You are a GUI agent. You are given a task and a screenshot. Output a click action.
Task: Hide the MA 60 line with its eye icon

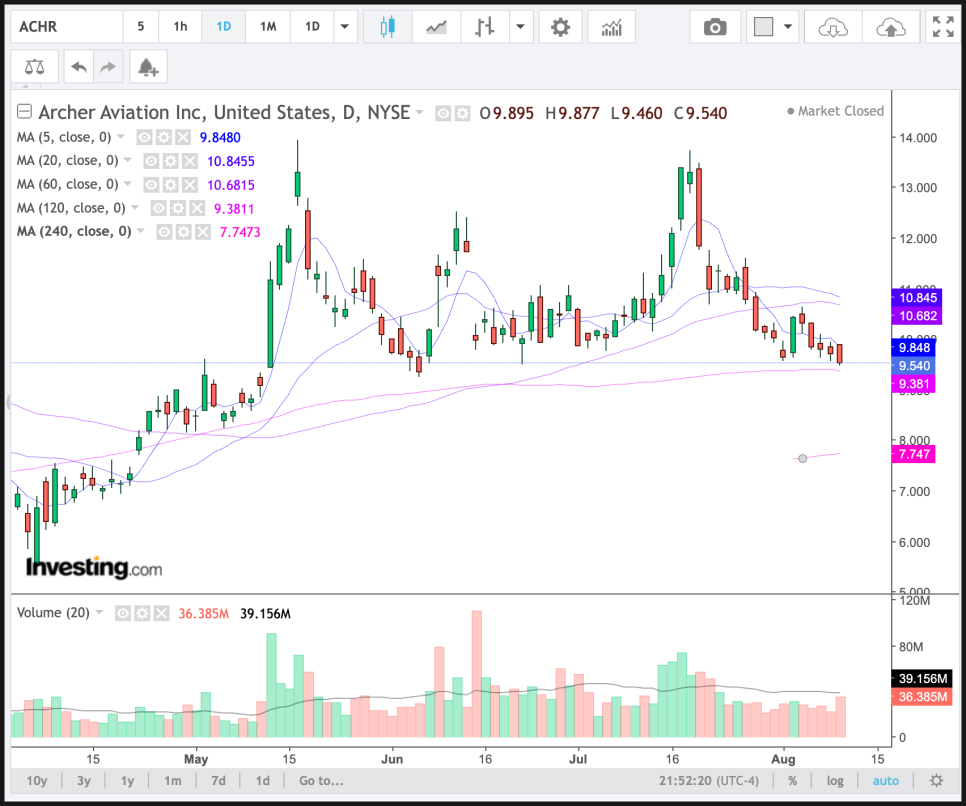(x=152, y=184)
